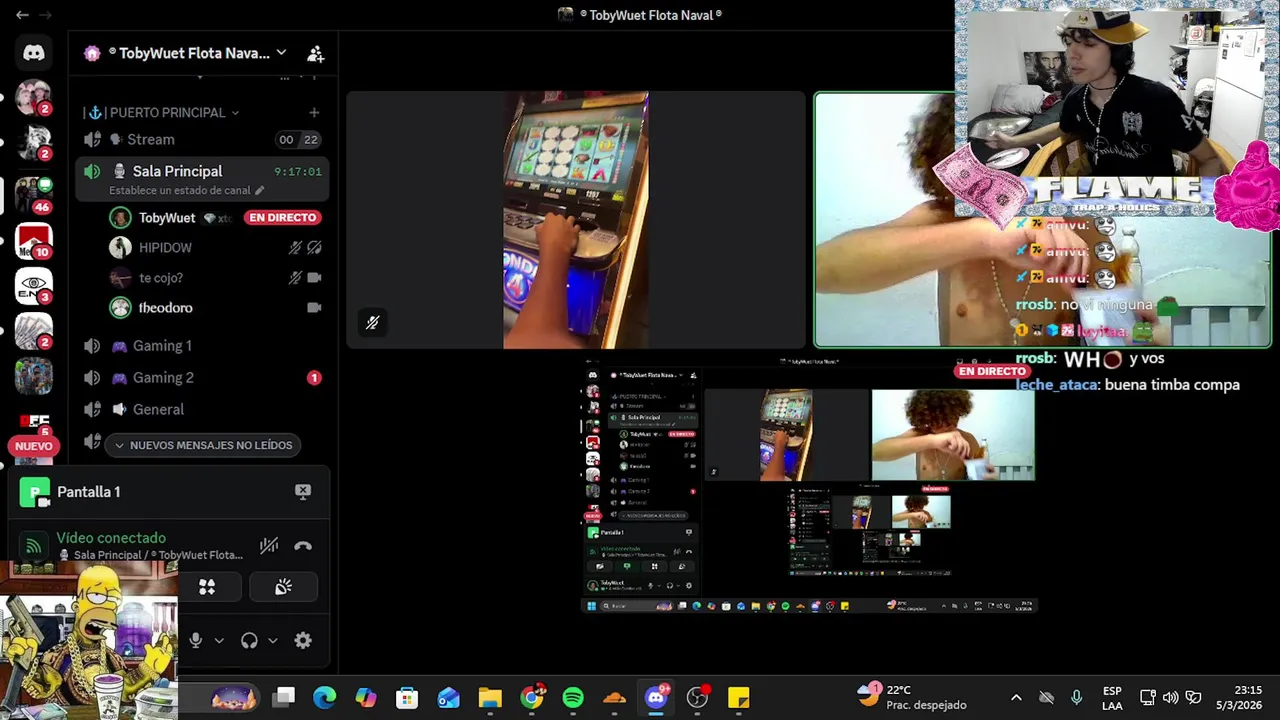Screen dimensions: 1280x720
Task: Stop streaming Pantalla 1 icon
Action: tap(303, 492)
